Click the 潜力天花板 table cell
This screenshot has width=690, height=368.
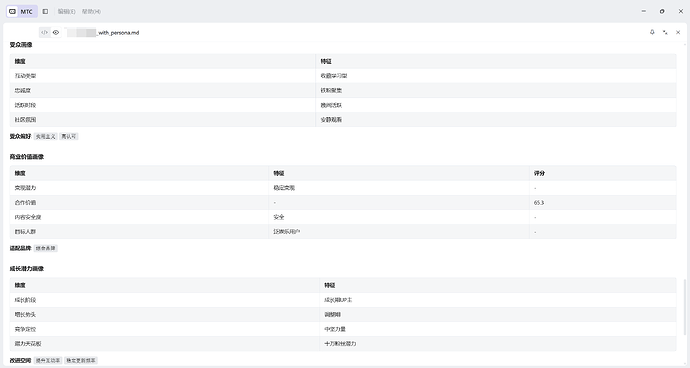(x=165, y=343)
